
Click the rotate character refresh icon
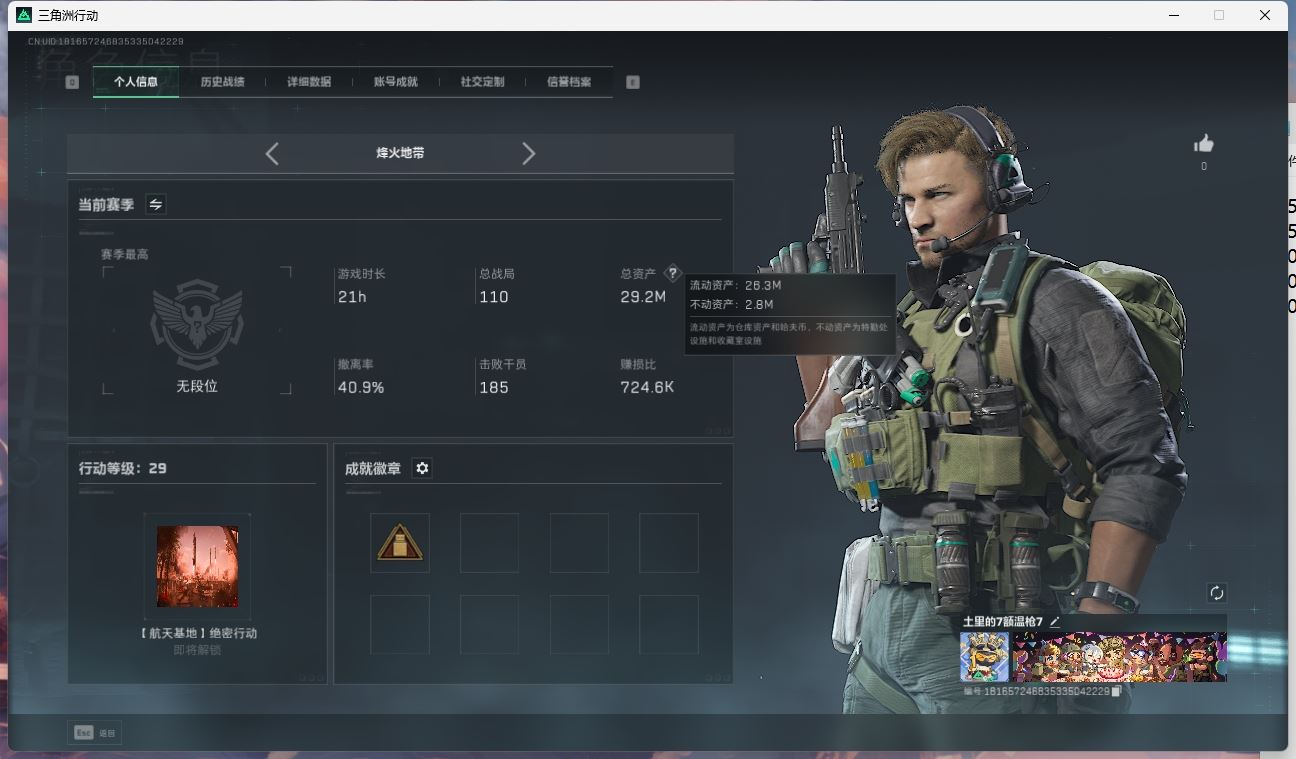tap(1216, 593)
